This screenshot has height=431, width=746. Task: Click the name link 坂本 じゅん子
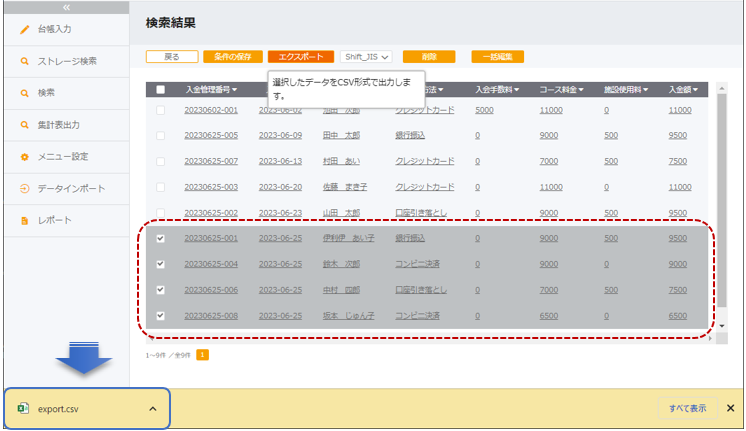[348, 315]
